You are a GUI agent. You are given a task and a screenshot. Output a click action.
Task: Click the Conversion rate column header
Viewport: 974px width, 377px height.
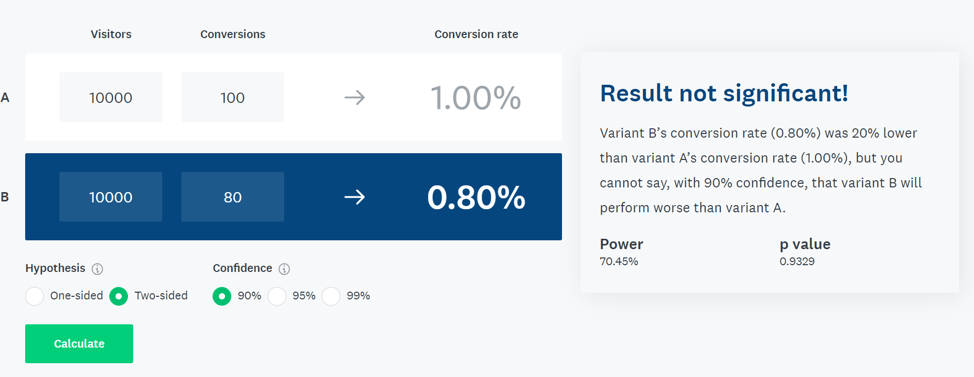[476, 34]
